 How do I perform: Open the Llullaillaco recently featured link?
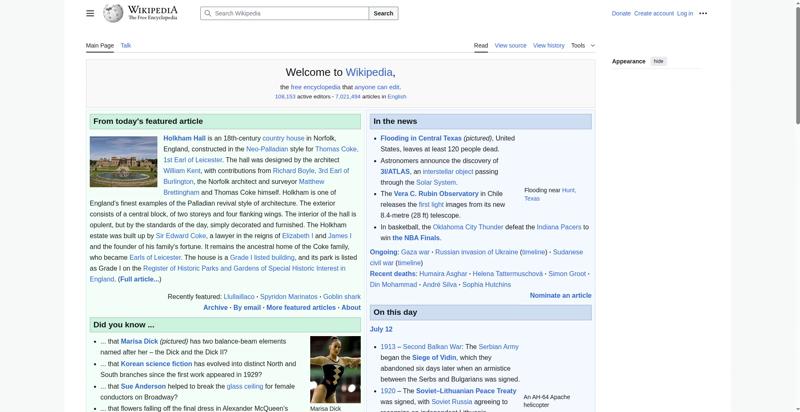click(239, 297)
